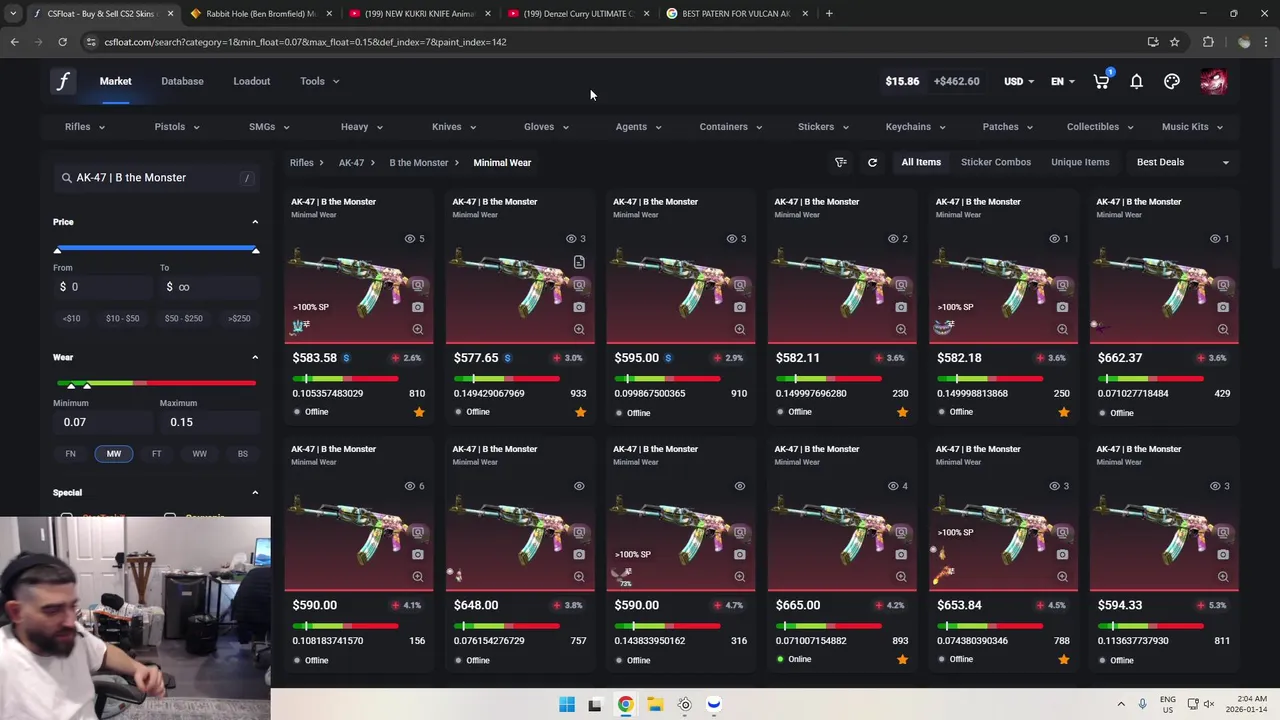Open the USD currency dropdown
This screenshot has width=1280, height=720.
point(1020,81)
